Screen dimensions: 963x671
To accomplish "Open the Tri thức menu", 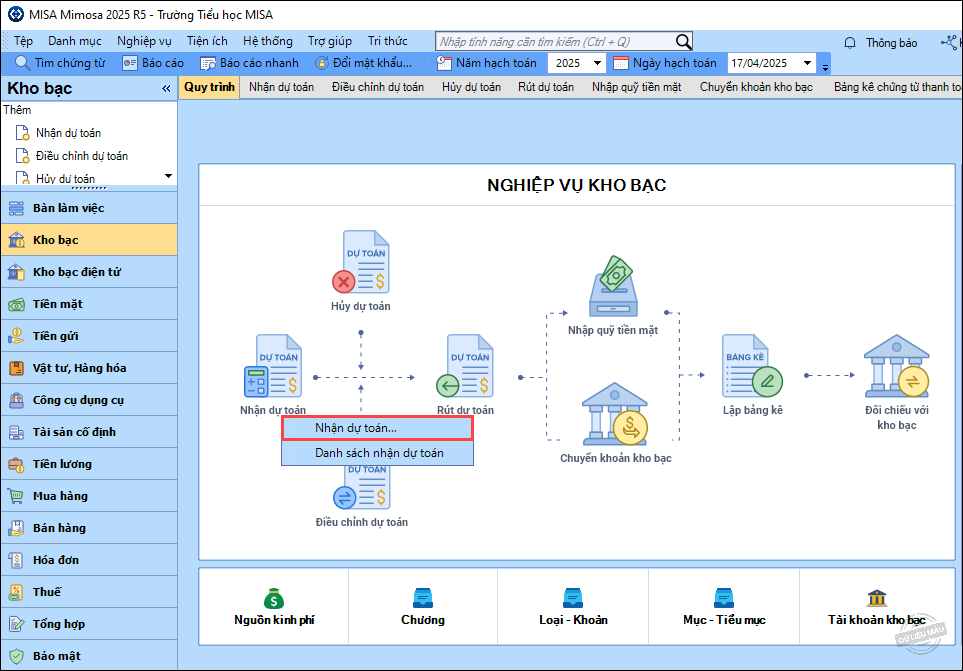I will 388,41.
